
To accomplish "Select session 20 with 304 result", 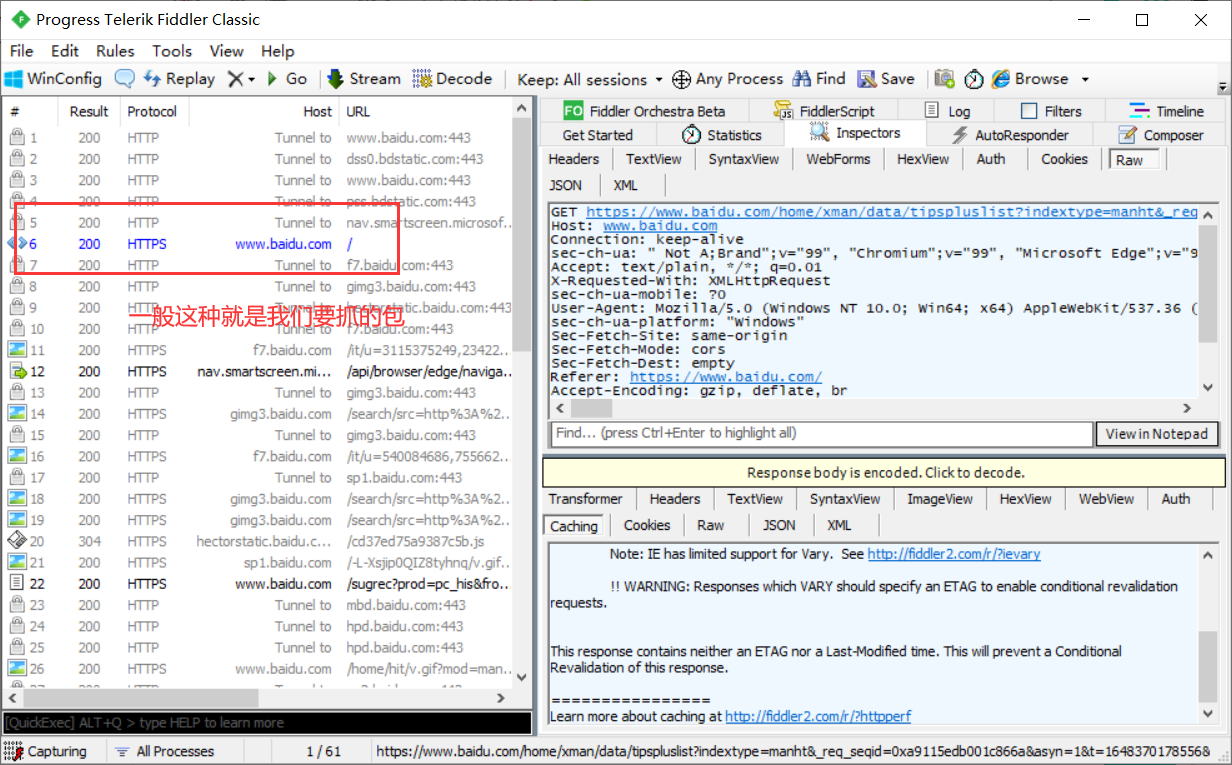I will pyautogui.click(x=258, y=541).
